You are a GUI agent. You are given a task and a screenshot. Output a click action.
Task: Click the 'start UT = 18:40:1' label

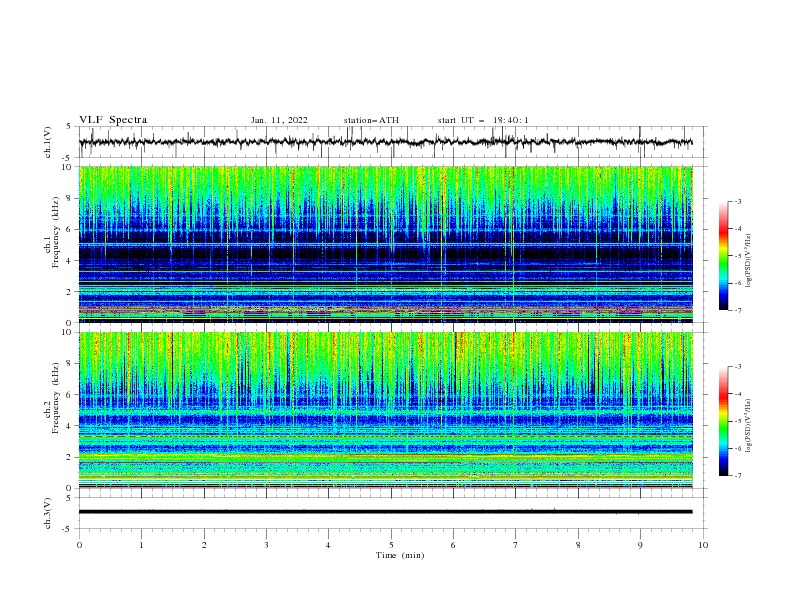pyautogui.click(x=483, y=120)
